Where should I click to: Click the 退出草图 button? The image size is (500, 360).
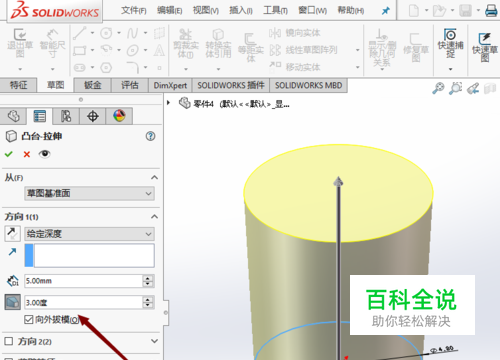(20, 43)
